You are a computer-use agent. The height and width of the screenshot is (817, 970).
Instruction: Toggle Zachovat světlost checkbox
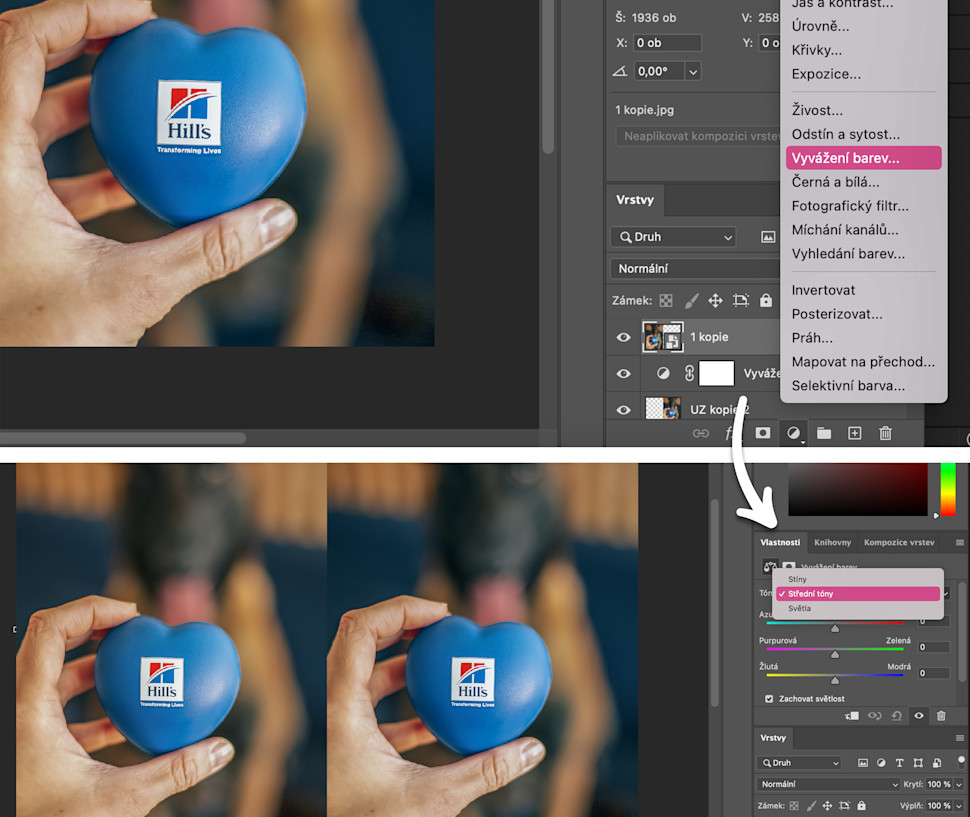(769, 698)
